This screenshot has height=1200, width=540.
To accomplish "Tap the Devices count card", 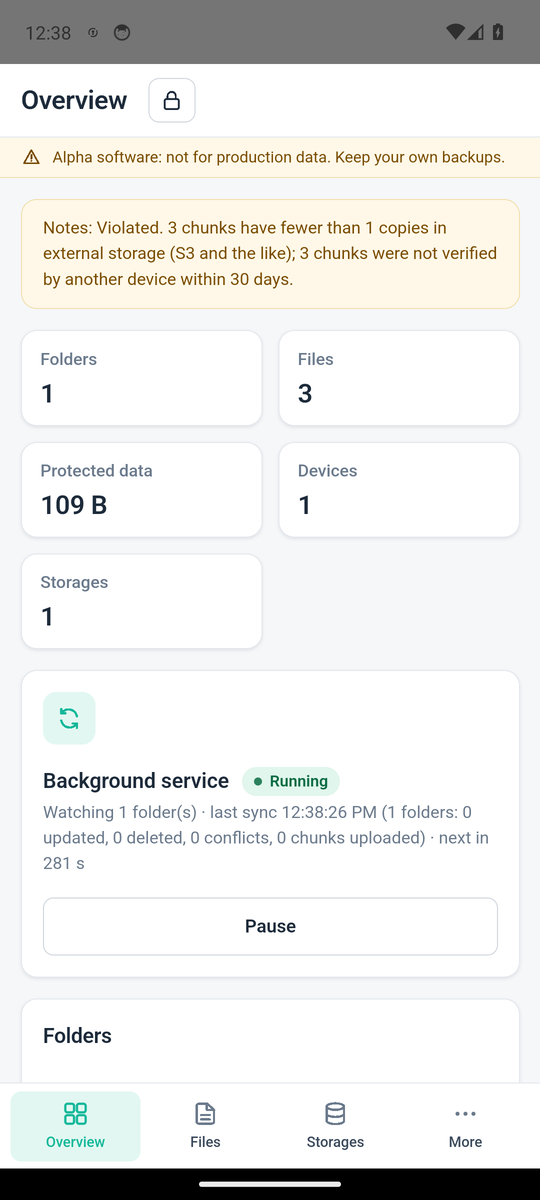I will 399,490.
